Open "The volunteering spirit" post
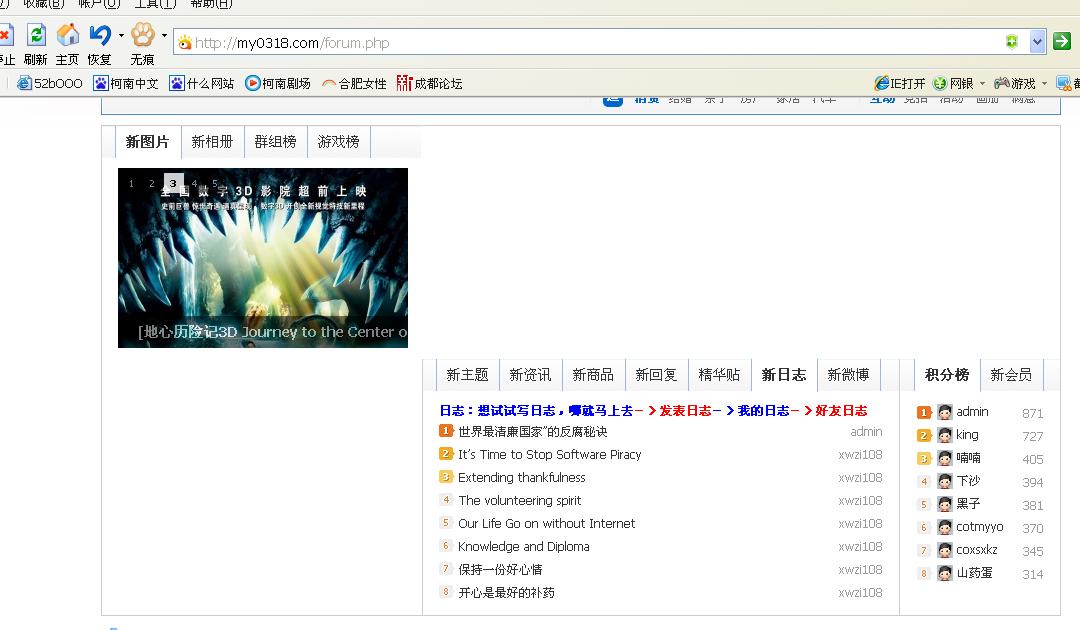Image resolution: width=1080 pixels, height=630 pixels. [520, 501]
